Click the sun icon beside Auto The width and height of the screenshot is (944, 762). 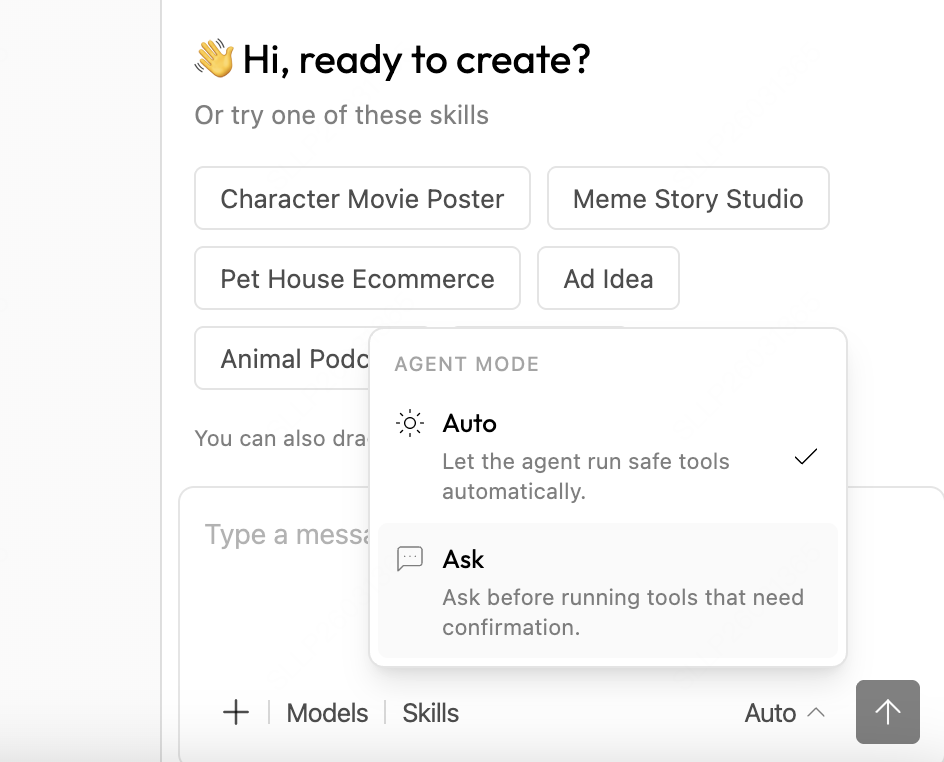(x=410, y=423)
